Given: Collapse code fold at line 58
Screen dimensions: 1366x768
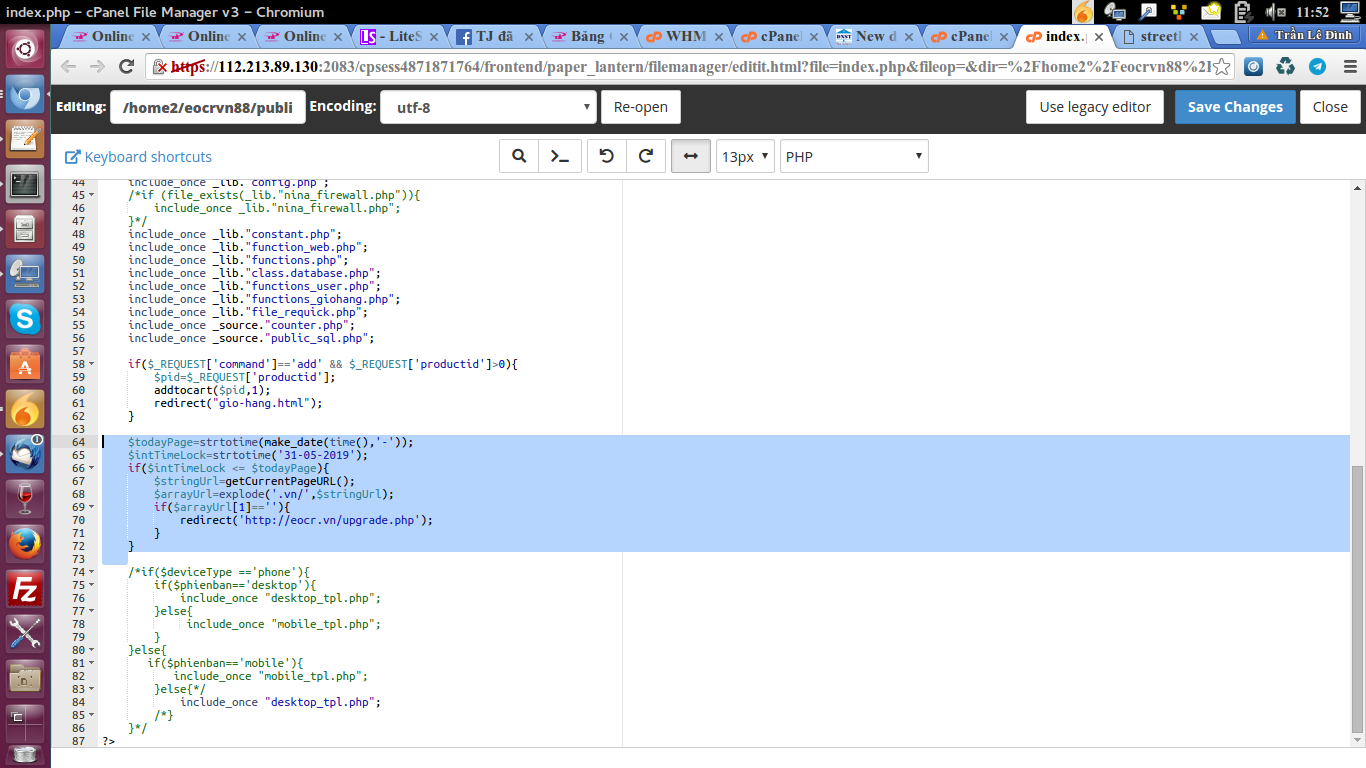Looking at the screenshot, I should click(x=92, y=364).
